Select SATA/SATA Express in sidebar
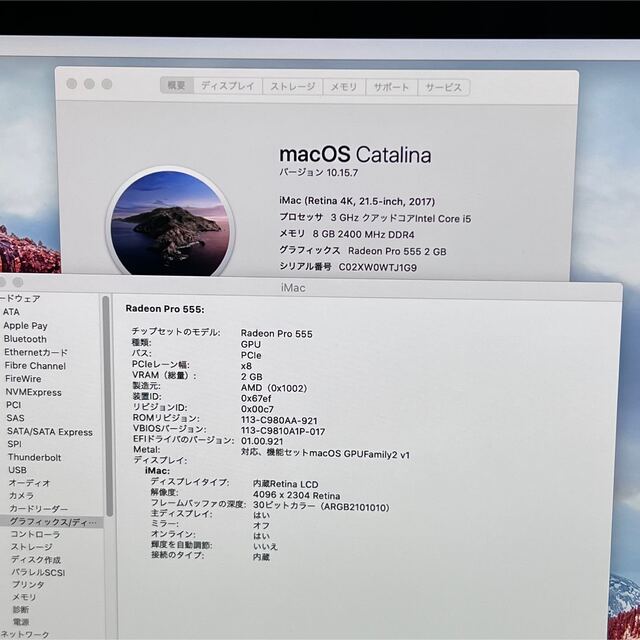 click(50, 432)
